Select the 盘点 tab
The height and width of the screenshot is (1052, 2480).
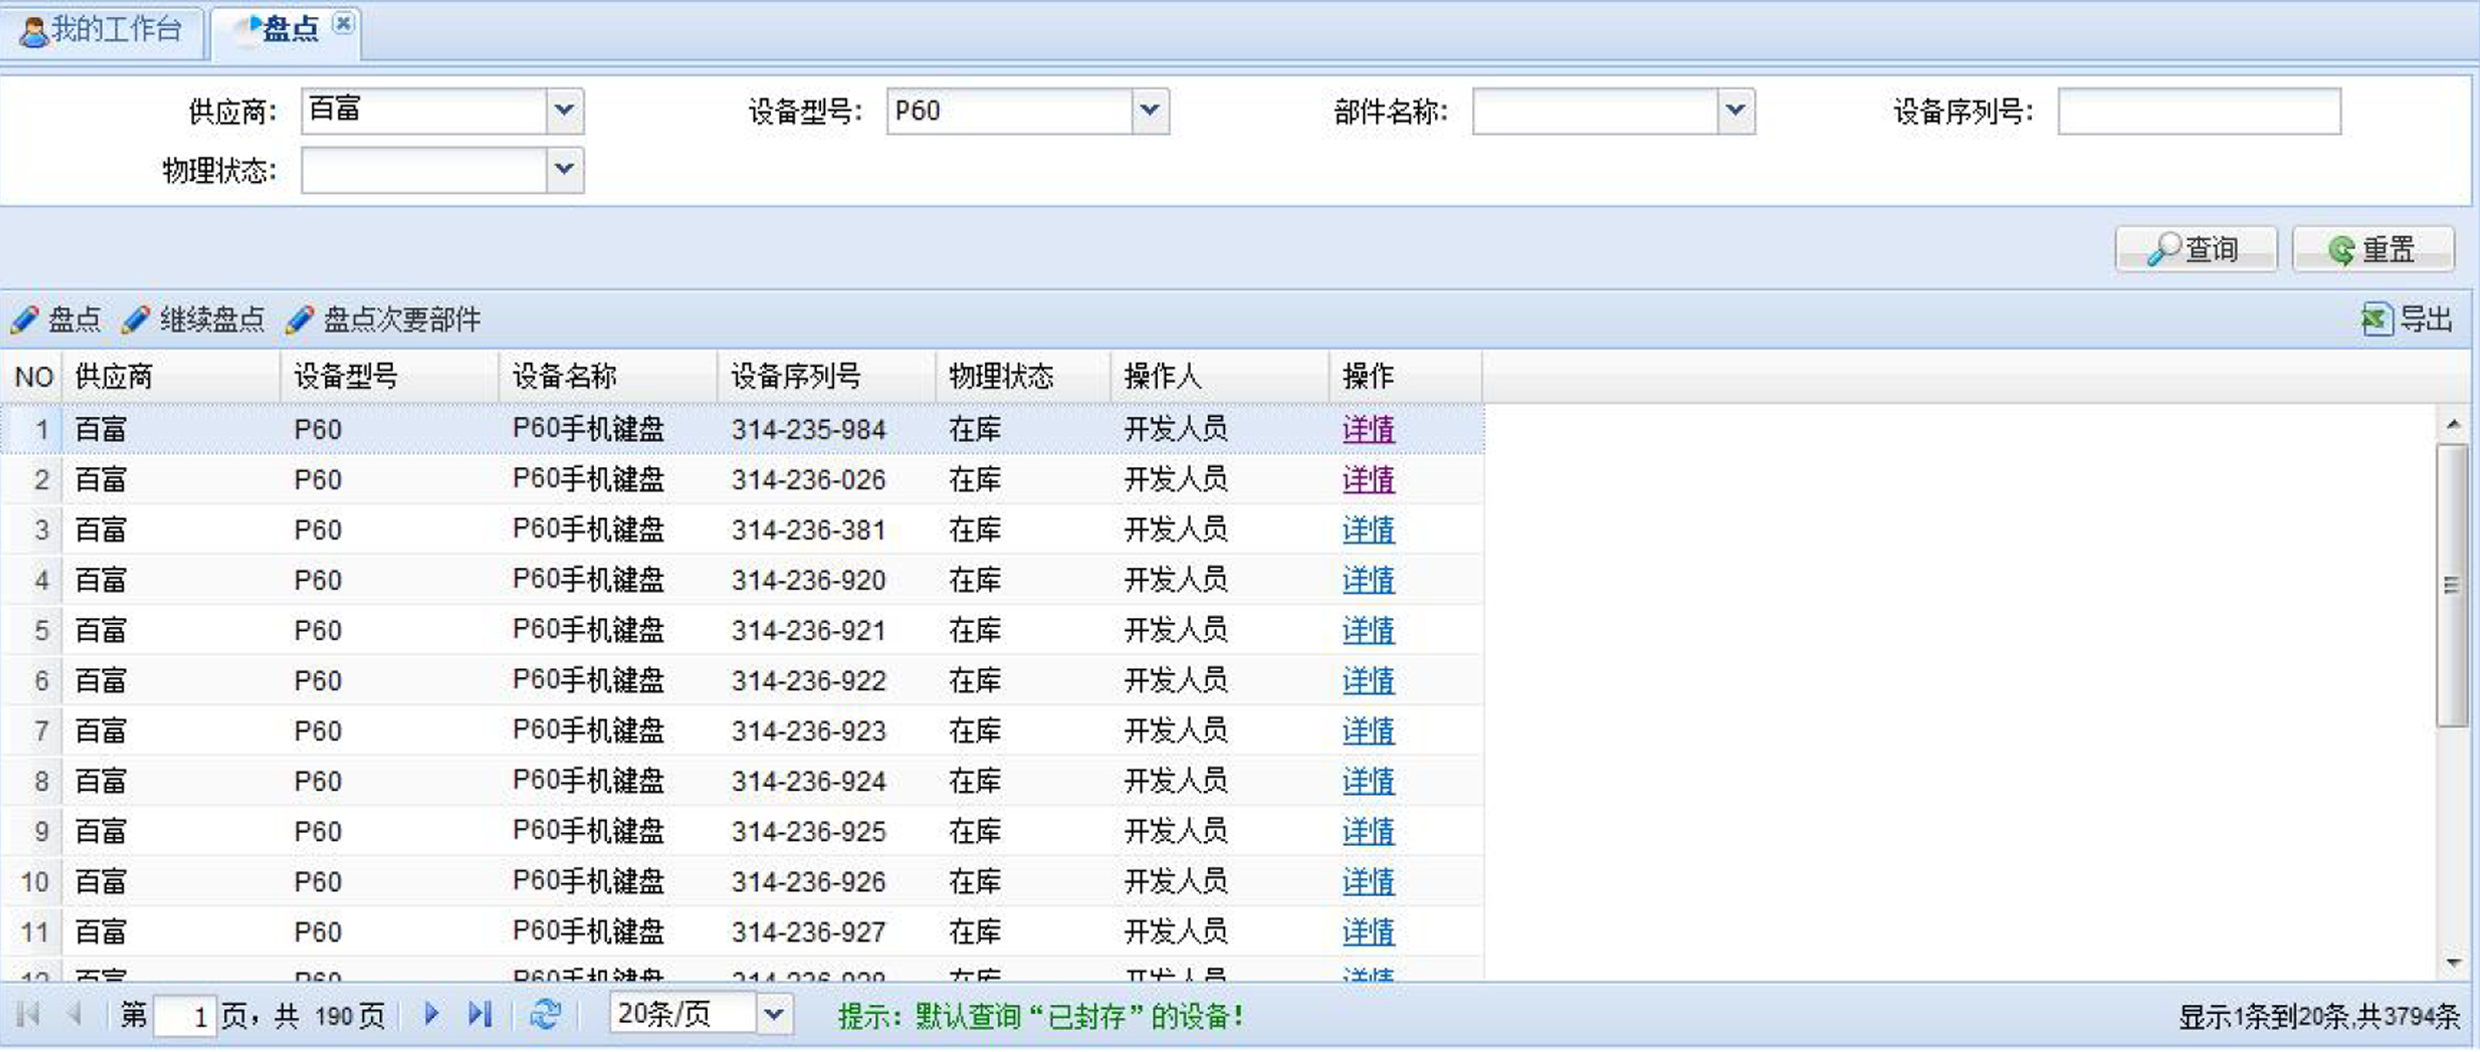tap(287, 30)
